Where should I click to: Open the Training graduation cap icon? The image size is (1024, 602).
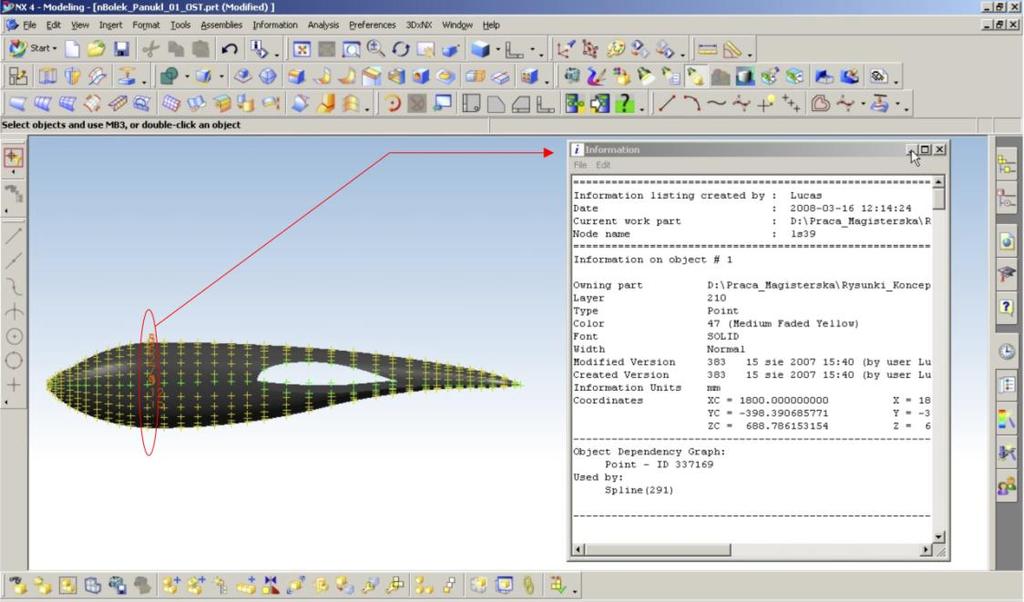click(x=1006, y=274)
